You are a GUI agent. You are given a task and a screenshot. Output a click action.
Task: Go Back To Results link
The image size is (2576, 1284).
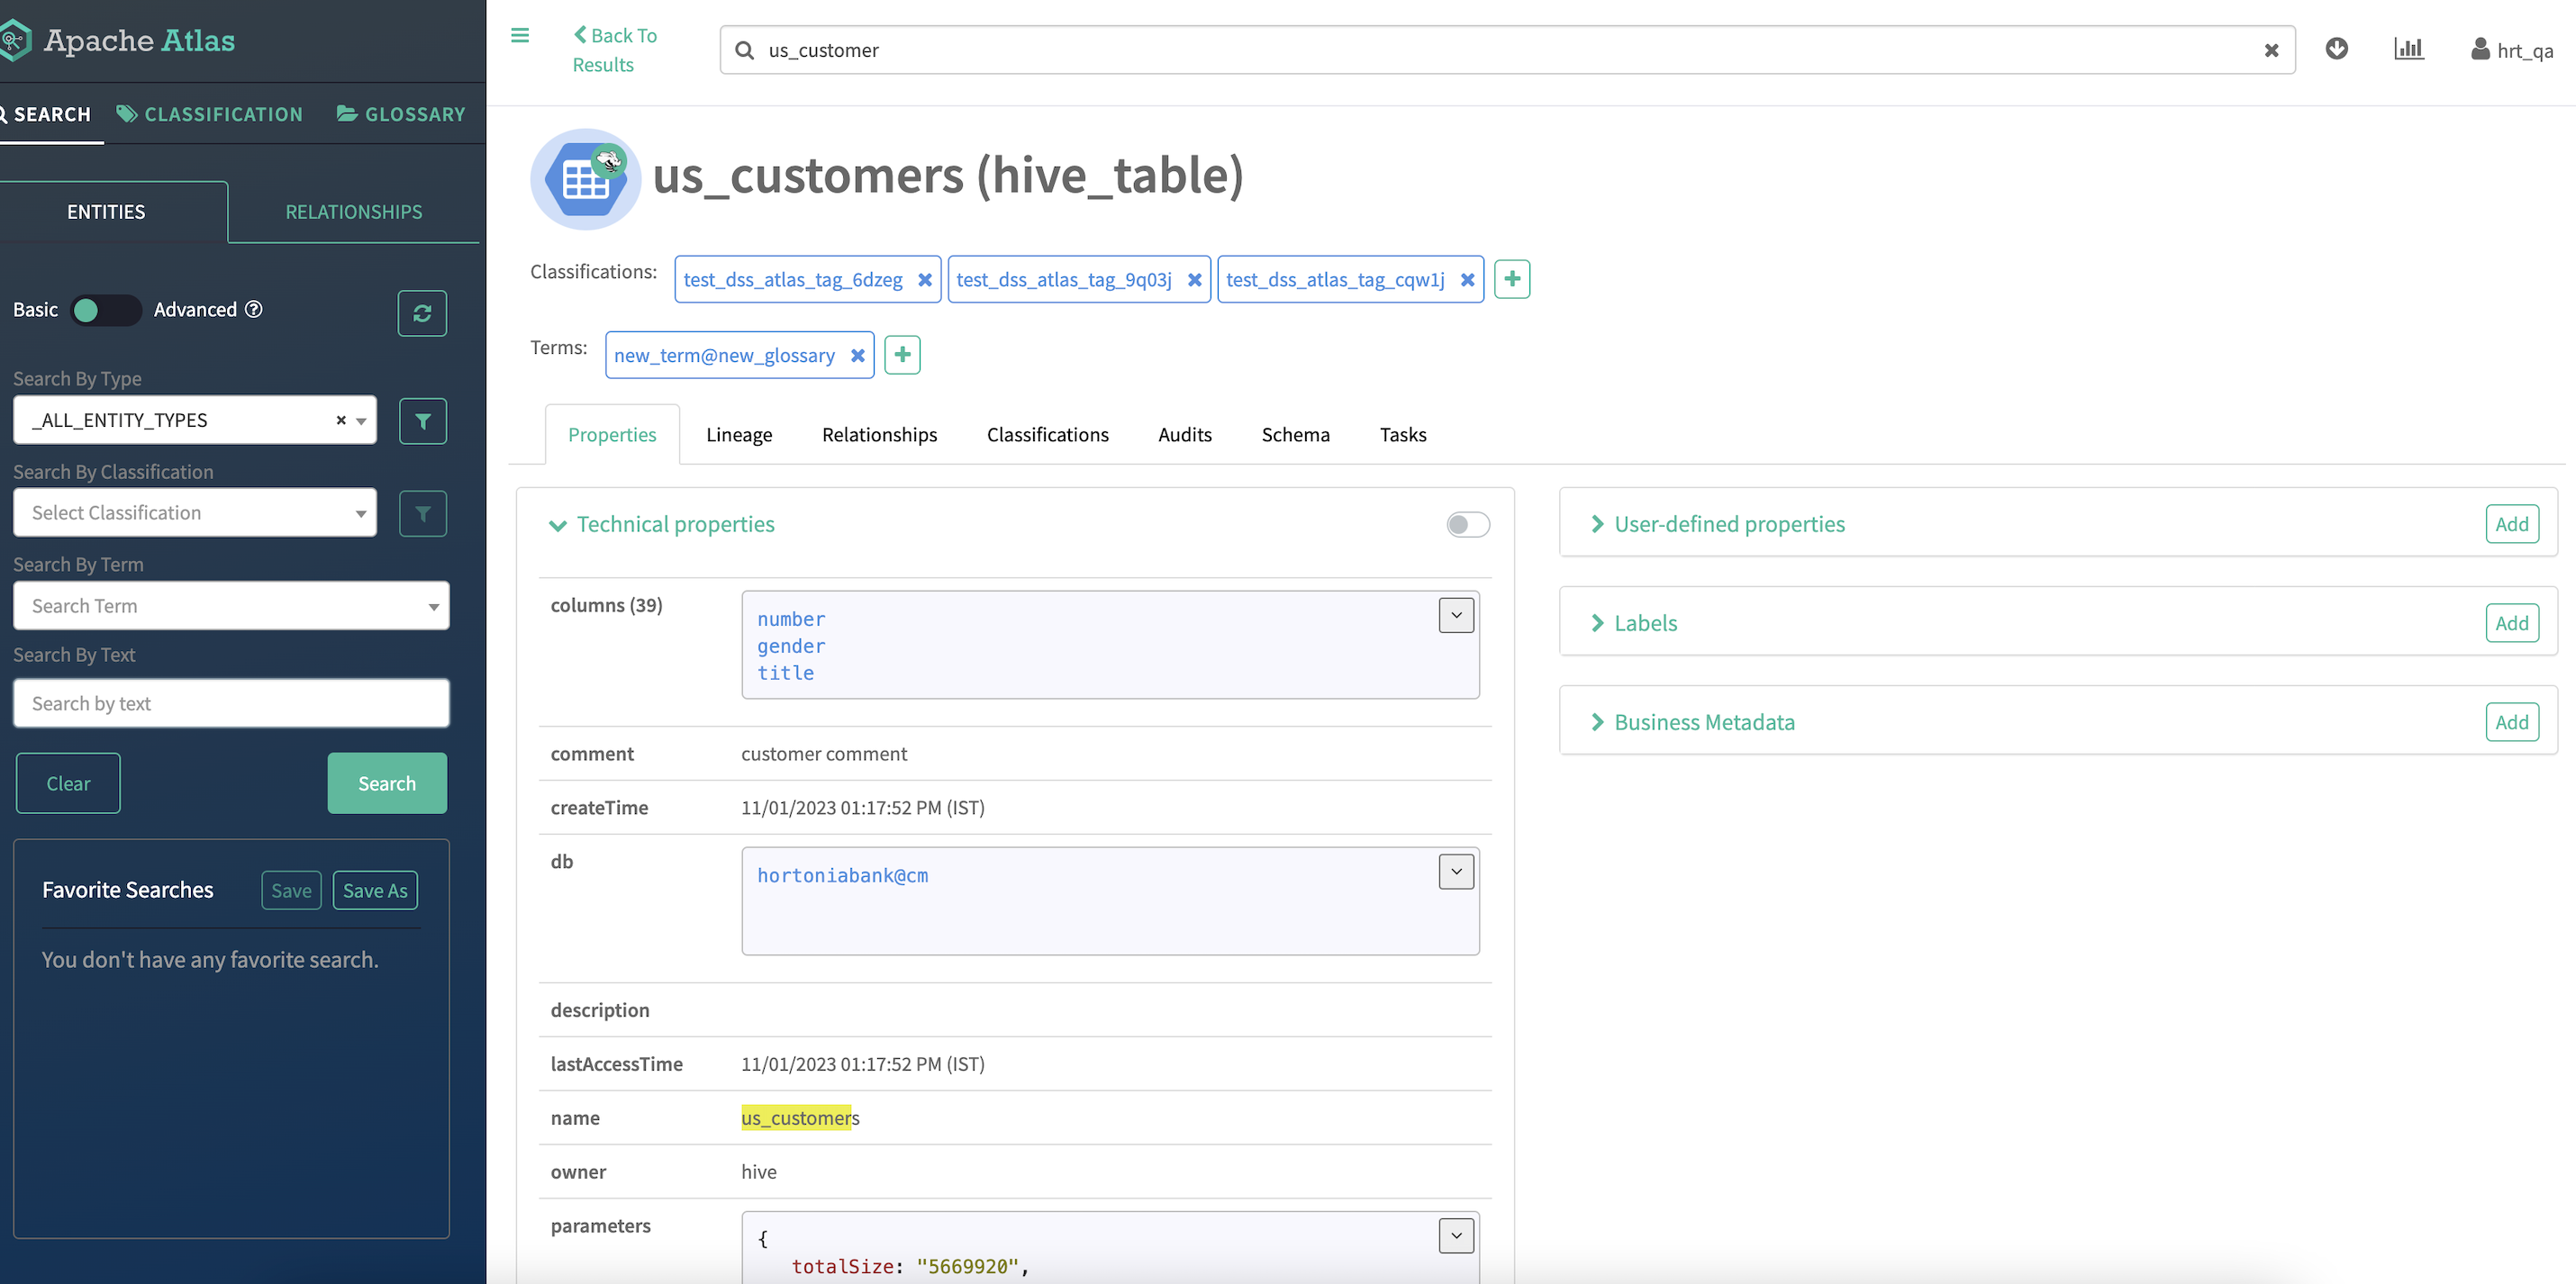click(x=613, y=50)
